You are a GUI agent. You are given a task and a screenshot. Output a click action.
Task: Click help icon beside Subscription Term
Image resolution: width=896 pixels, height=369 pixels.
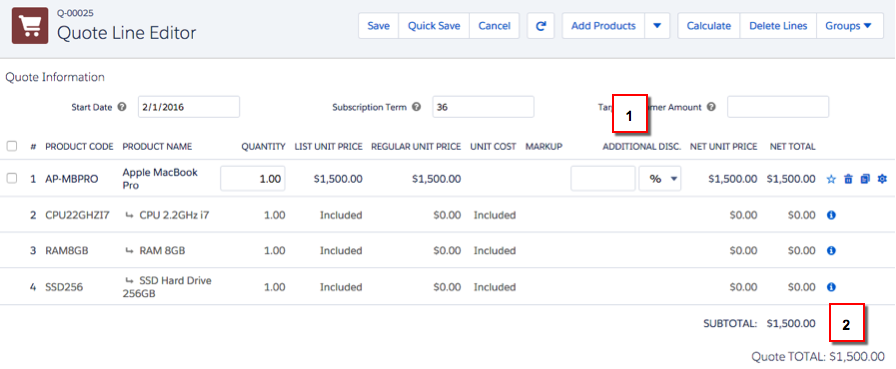417,107
